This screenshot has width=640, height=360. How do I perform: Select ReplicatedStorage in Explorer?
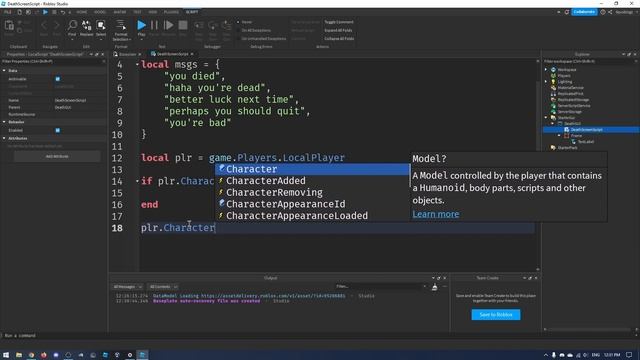(x=573, y=100)
